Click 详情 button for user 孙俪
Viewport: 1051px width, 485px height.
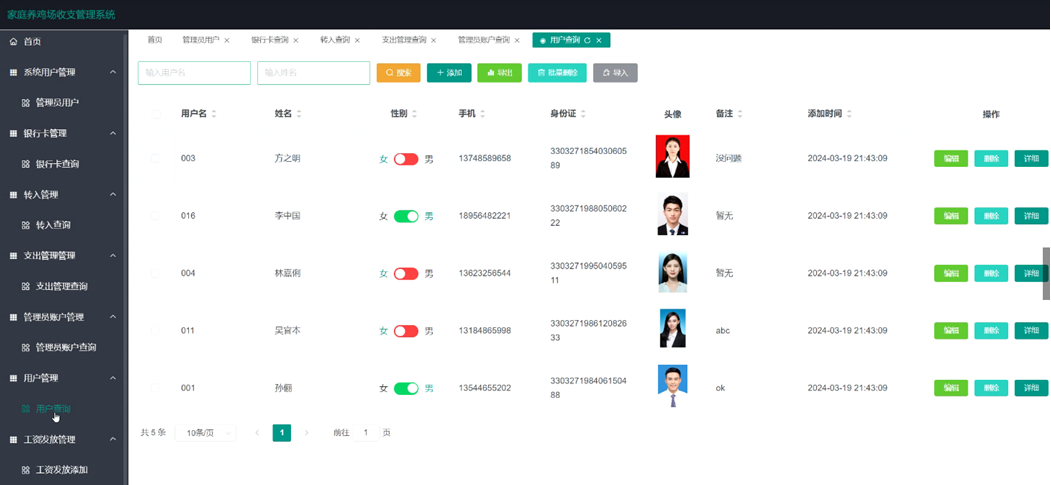[1031, 388]
